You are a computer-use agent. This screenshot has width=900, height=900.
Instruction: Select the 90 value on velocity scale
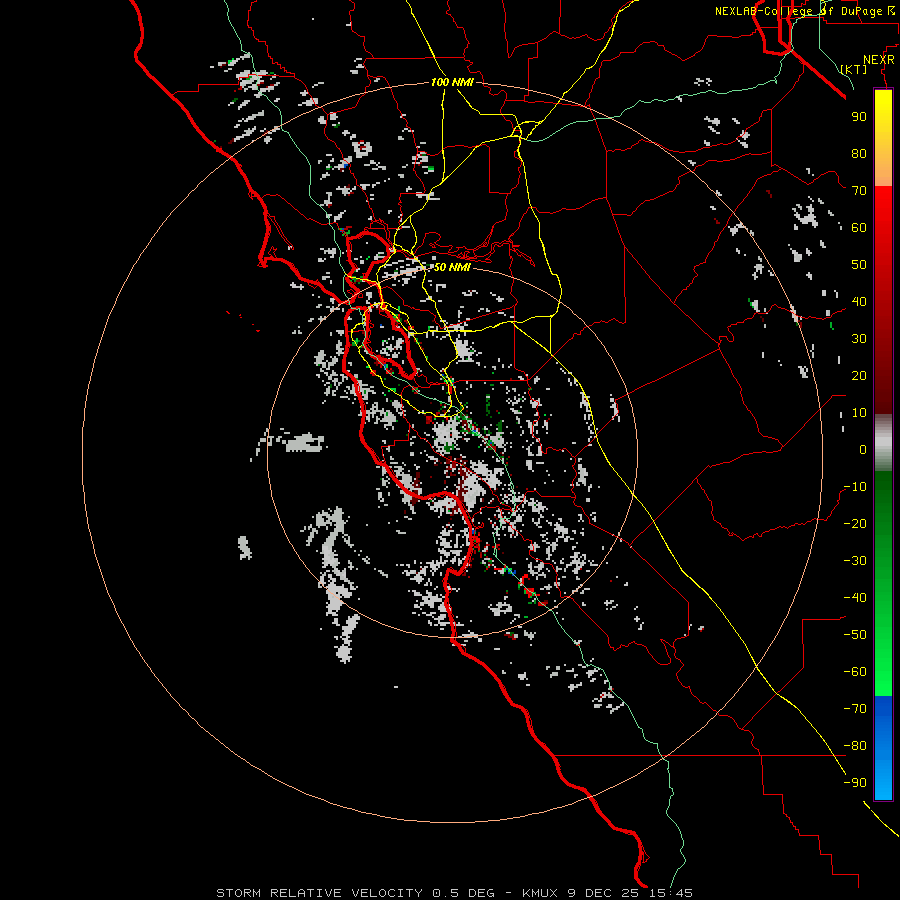859,117
